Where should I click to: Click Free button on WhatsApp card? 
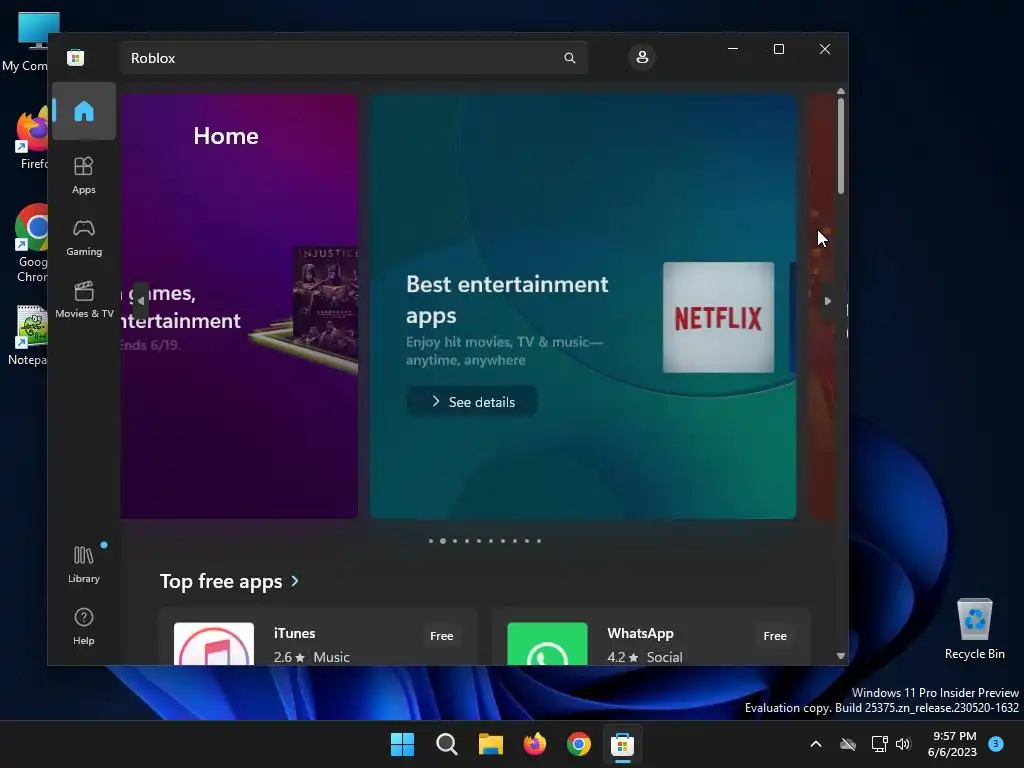tap(775, 635)
